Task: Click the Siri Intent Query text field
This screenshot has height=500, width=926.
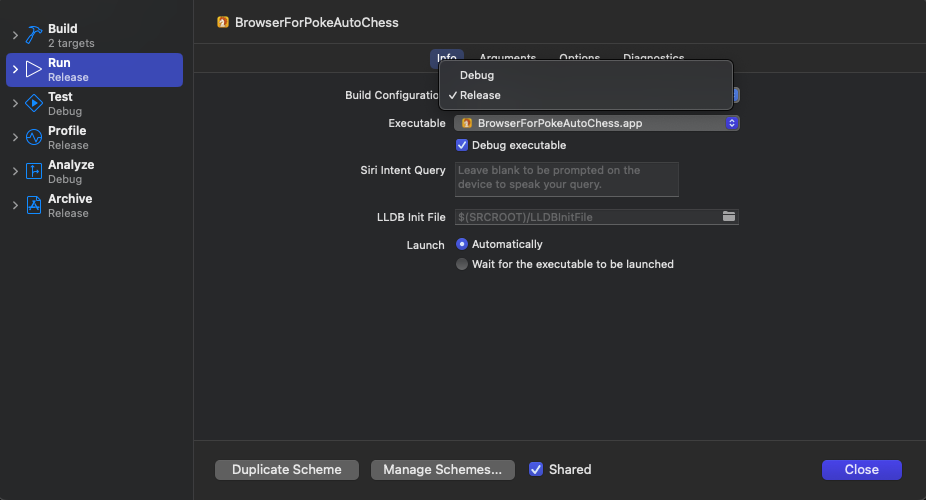Action: point(566,179)
